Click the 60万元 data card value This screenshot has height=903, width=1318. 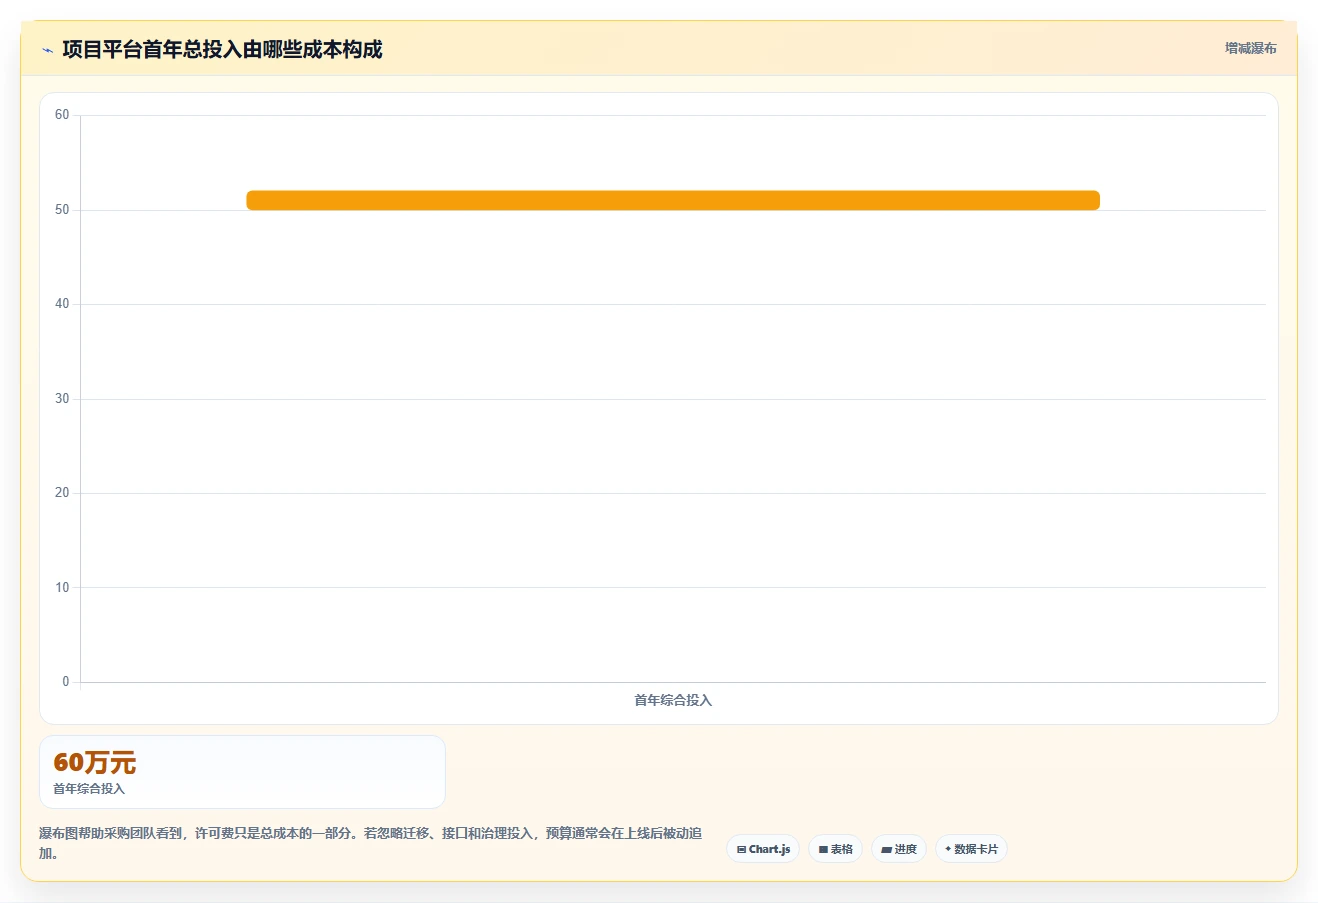95,763
